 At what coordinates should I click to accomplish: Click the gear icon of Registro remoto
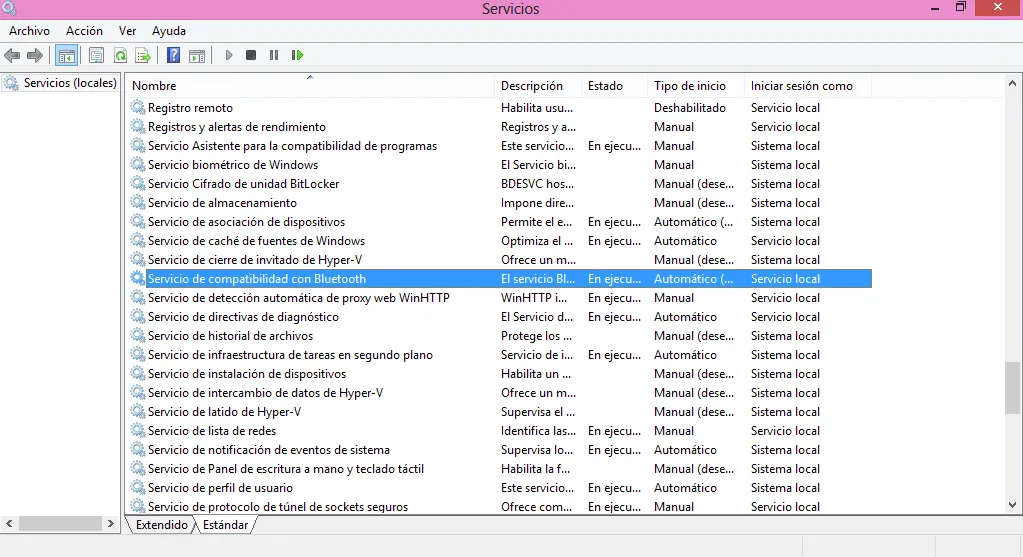(138, 107)
